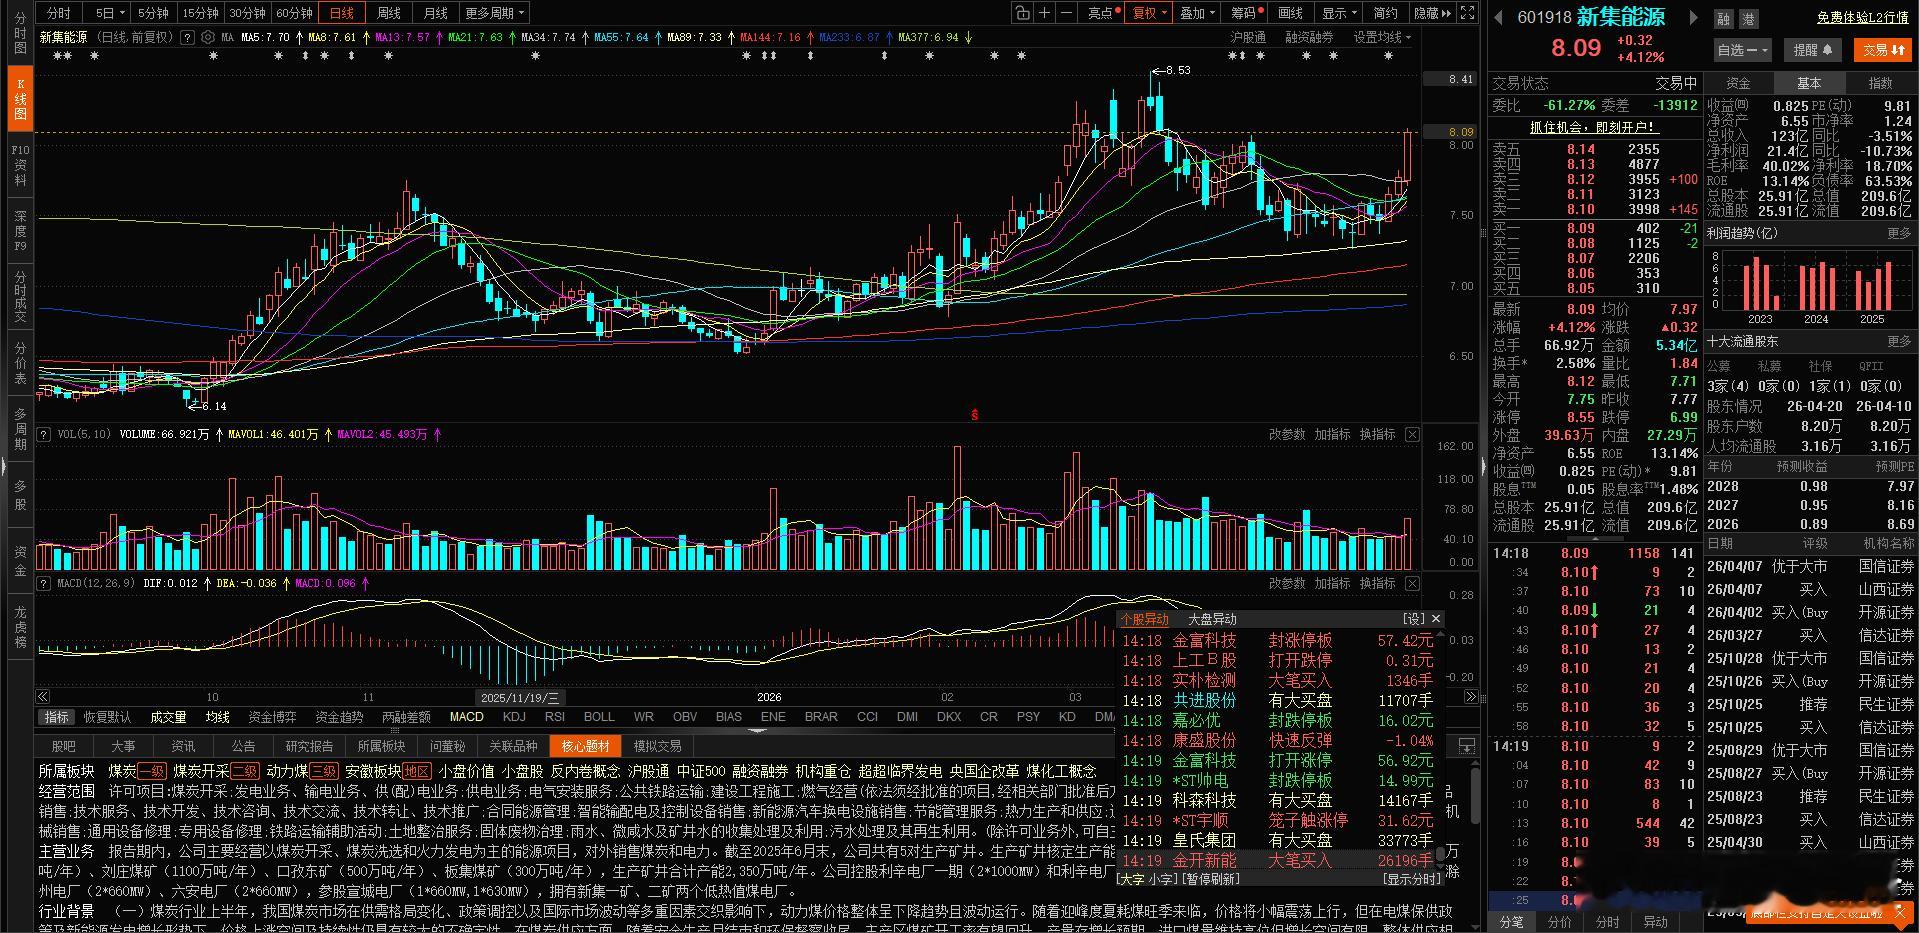Click the 提醒 alert bell button

tap(1813, 50)
